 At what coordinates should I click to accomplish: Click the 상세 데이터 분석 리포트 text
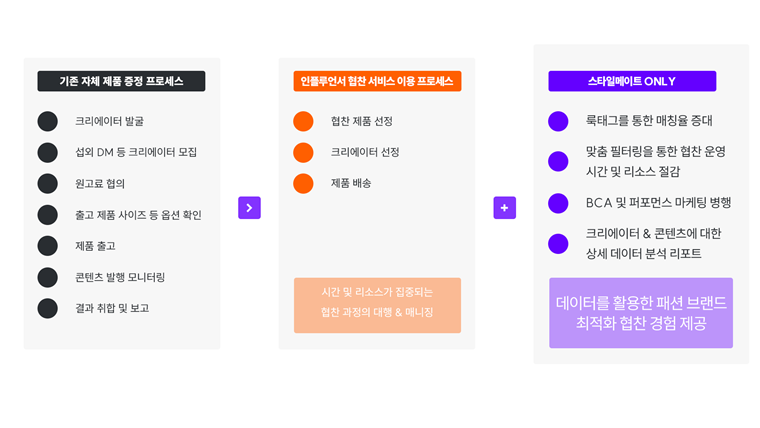coord(643,254)
